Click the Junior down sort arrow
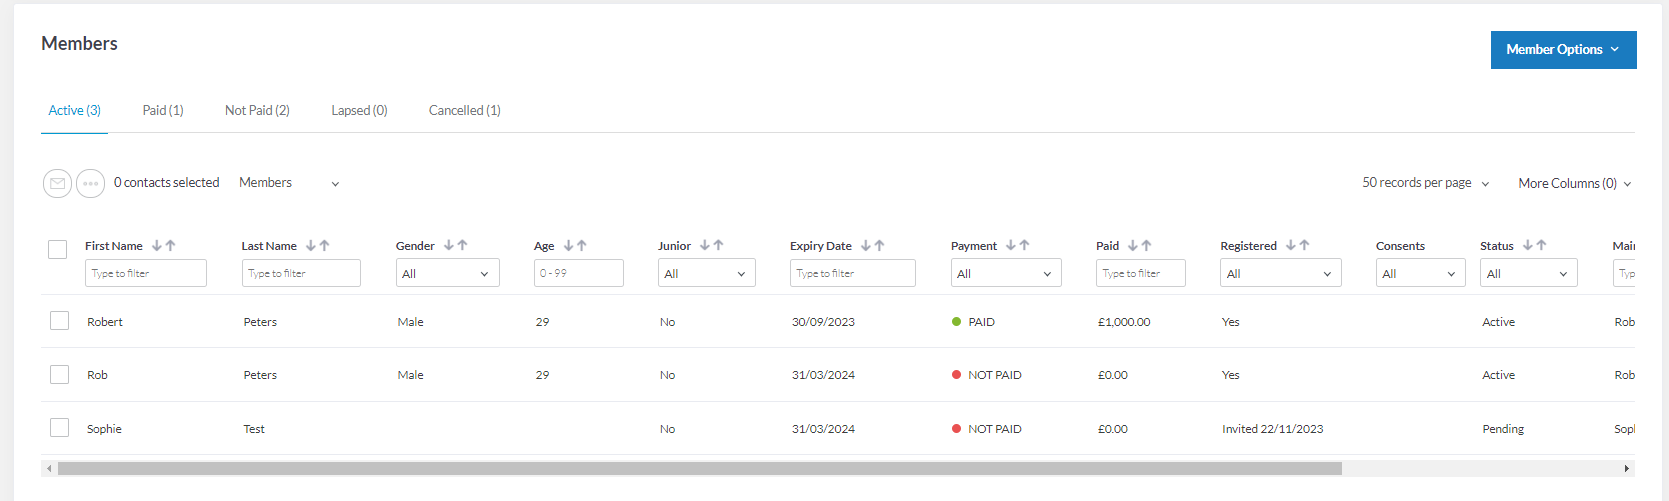 [705, 245]
